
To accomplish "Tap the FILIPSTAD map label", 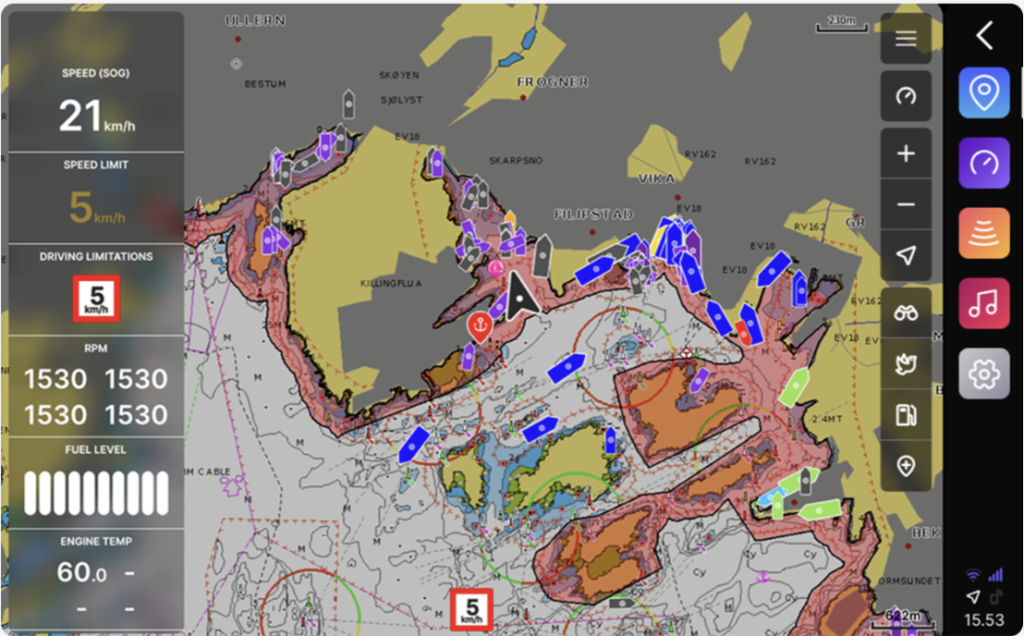I will [x=594, y=214].
